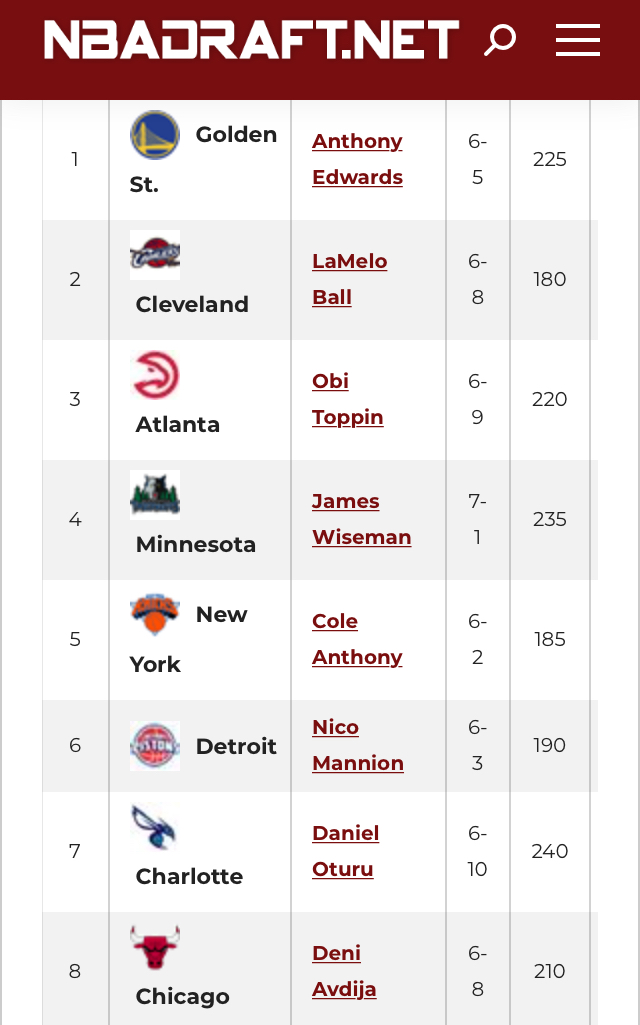Open Obi Toppin player link
This screenshot has height=1025, width=640.
point(348,399)
